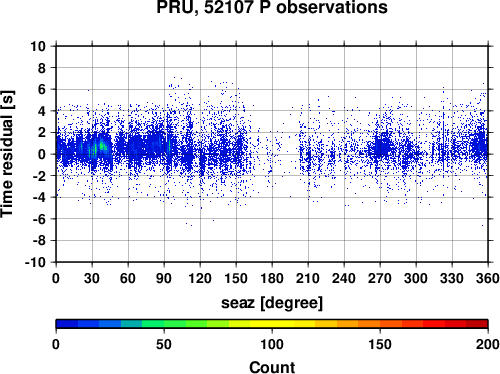Click the x-axis tick label 180
This screenshot has width=500, height=374.
[x=272, y=278]
